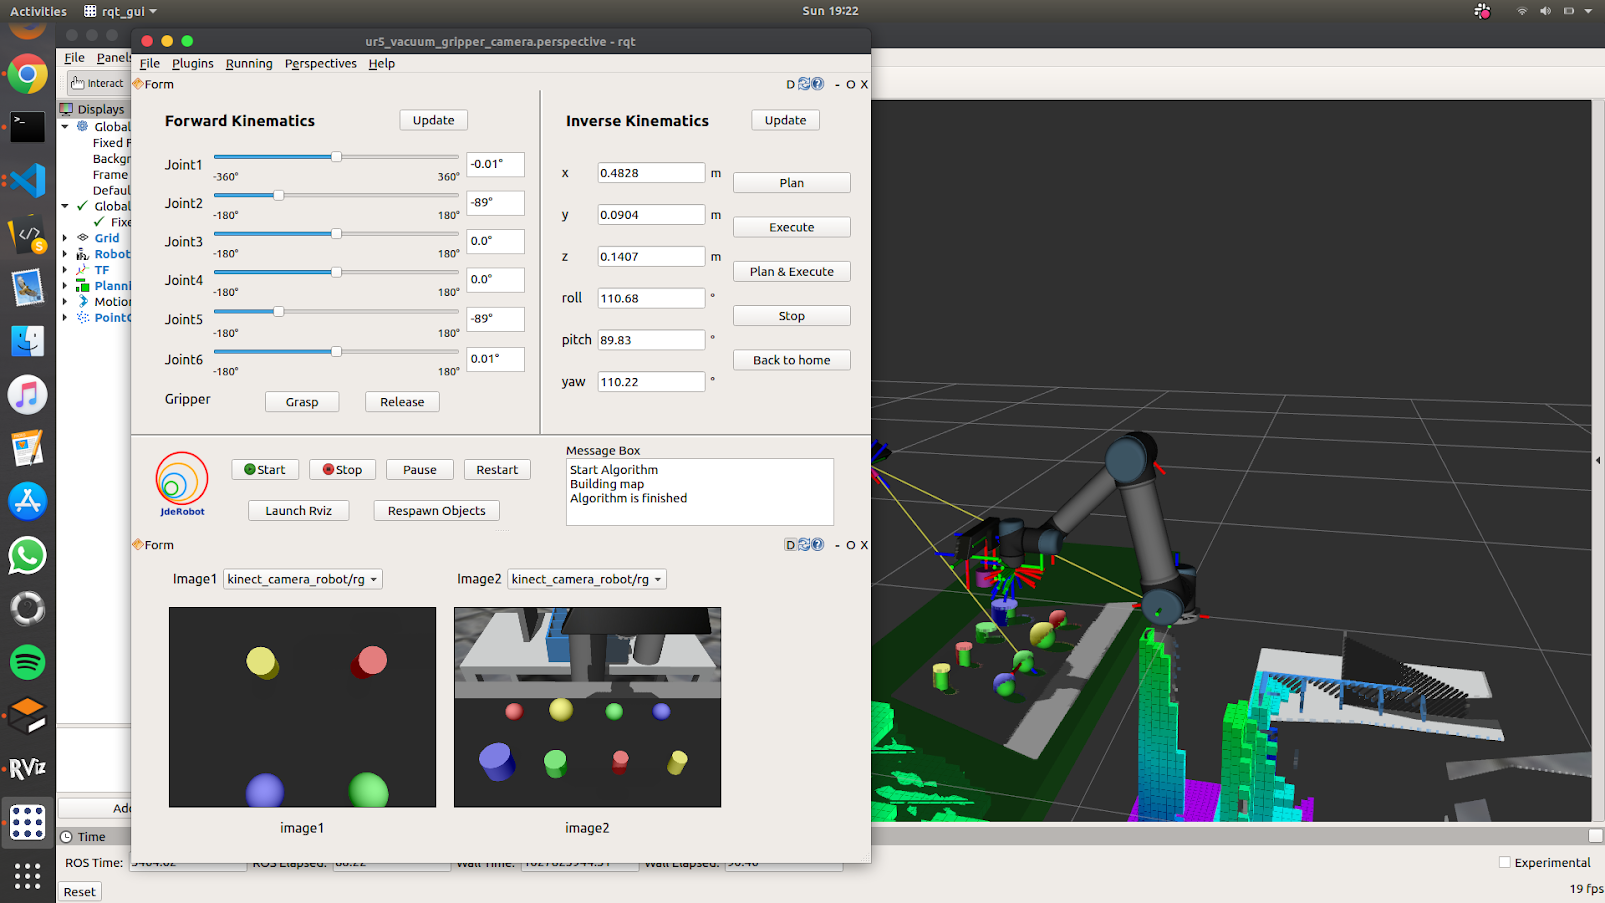
Task: Click the x position input field
Action: (650, 173)
